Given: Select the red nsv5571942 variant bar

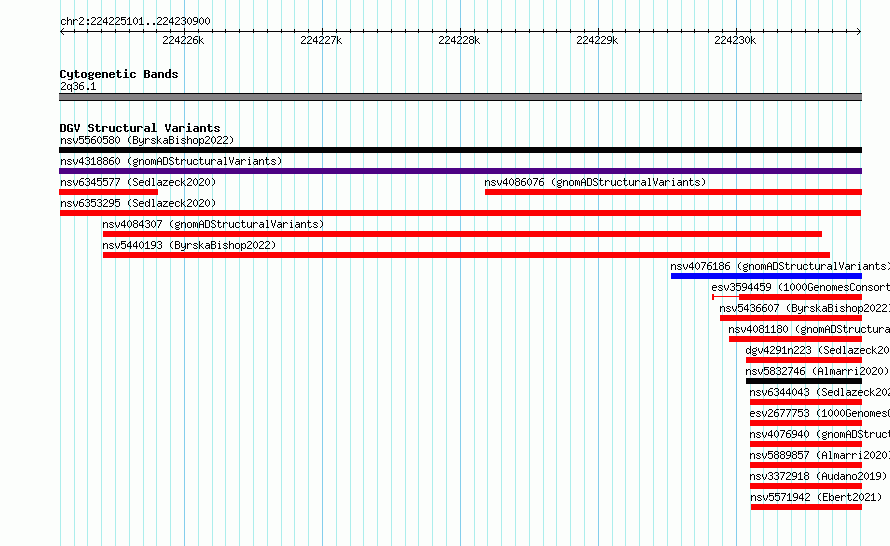Looking at the screenshot, I should (806, 507).
